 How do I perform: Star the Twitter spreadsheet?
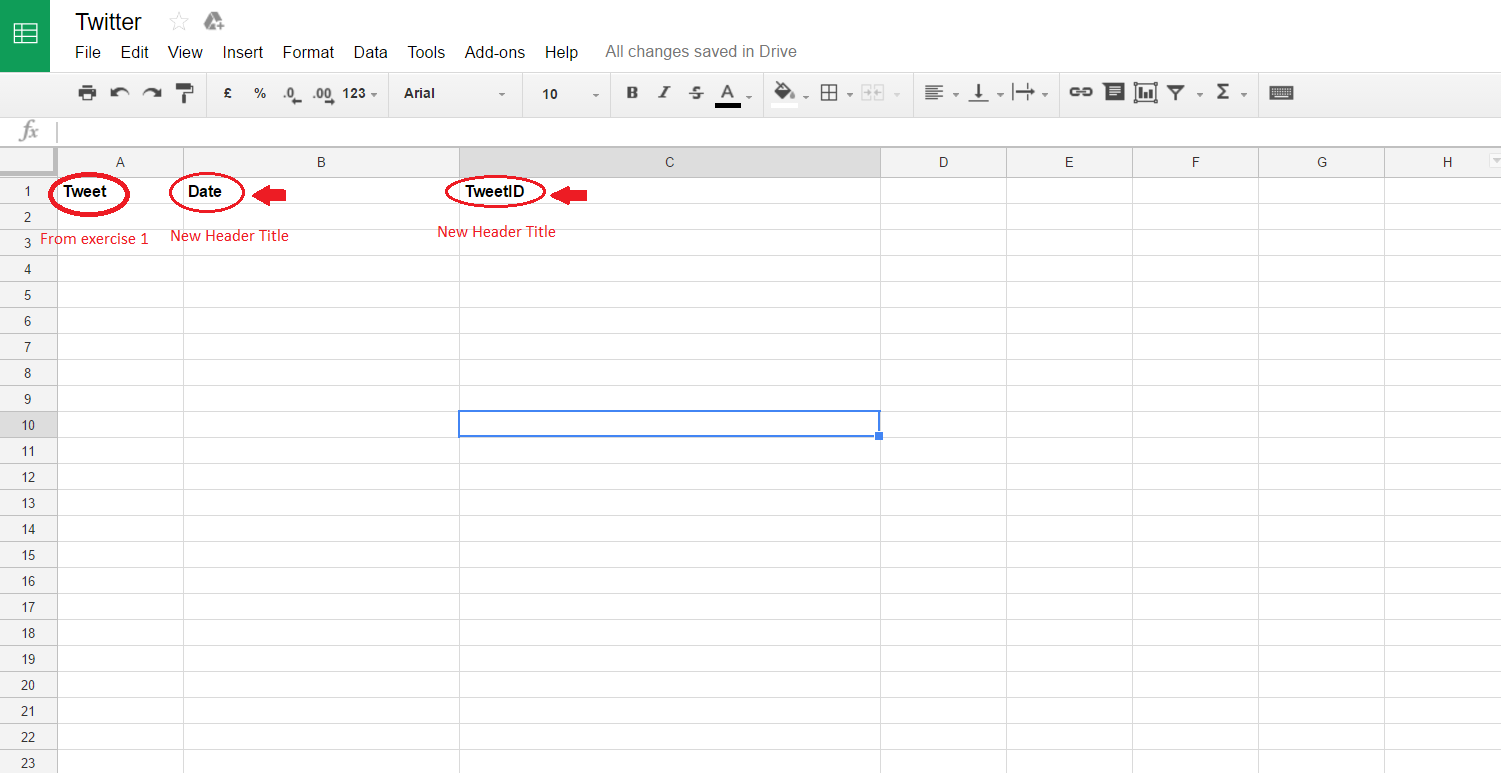[179, 22]
